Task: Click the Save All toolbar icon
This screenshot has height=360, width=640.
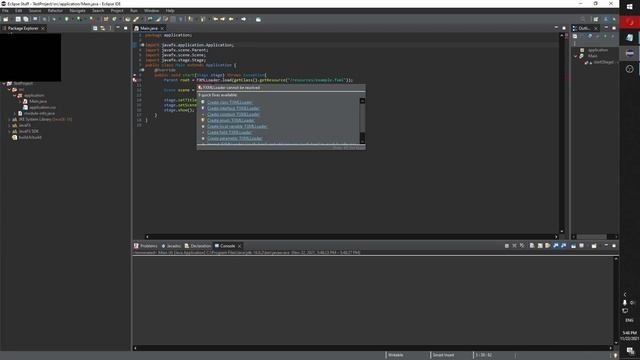Action: point(26,19)
